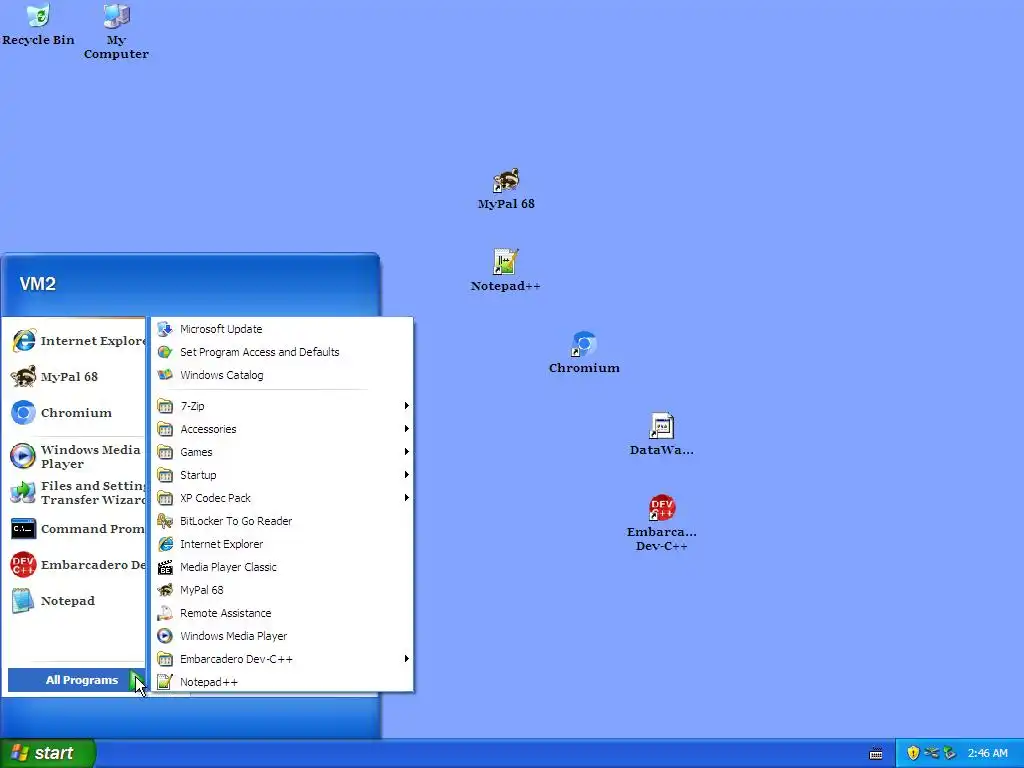Image resolution: width=1024 pixels, height=768 pixels.
Task: Select the DataWa... desktop shortcut
Action: click(x=662, y=434)
